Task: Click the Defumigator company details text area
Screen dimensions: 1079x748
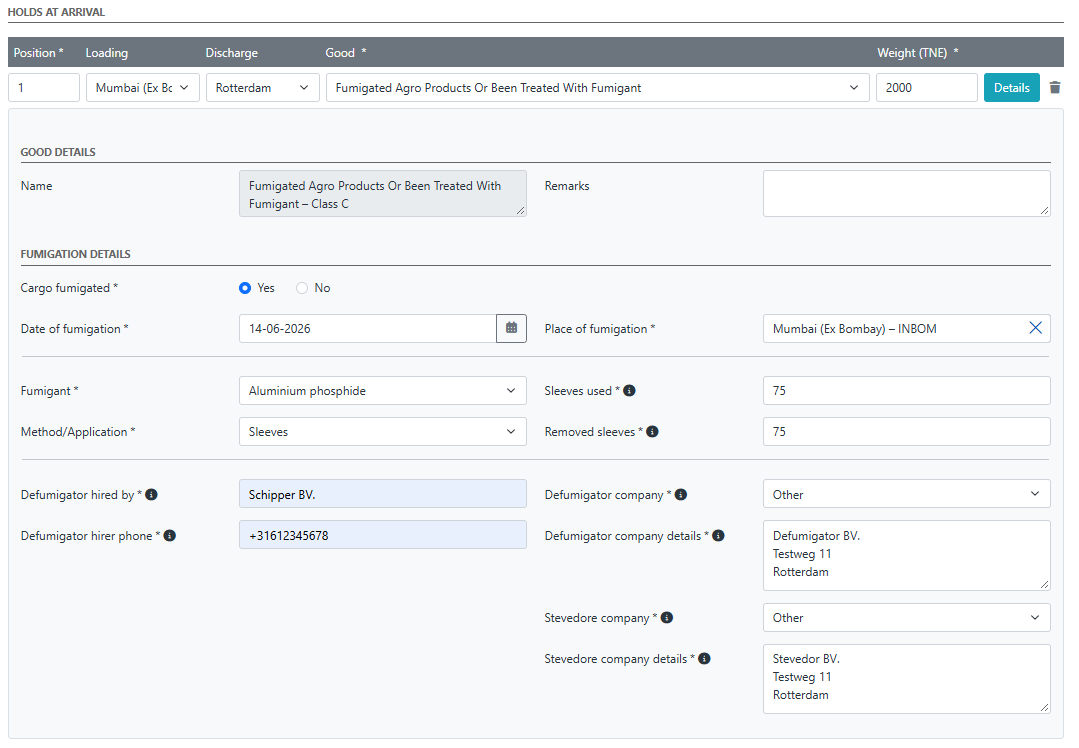Action: coord(906,555)
